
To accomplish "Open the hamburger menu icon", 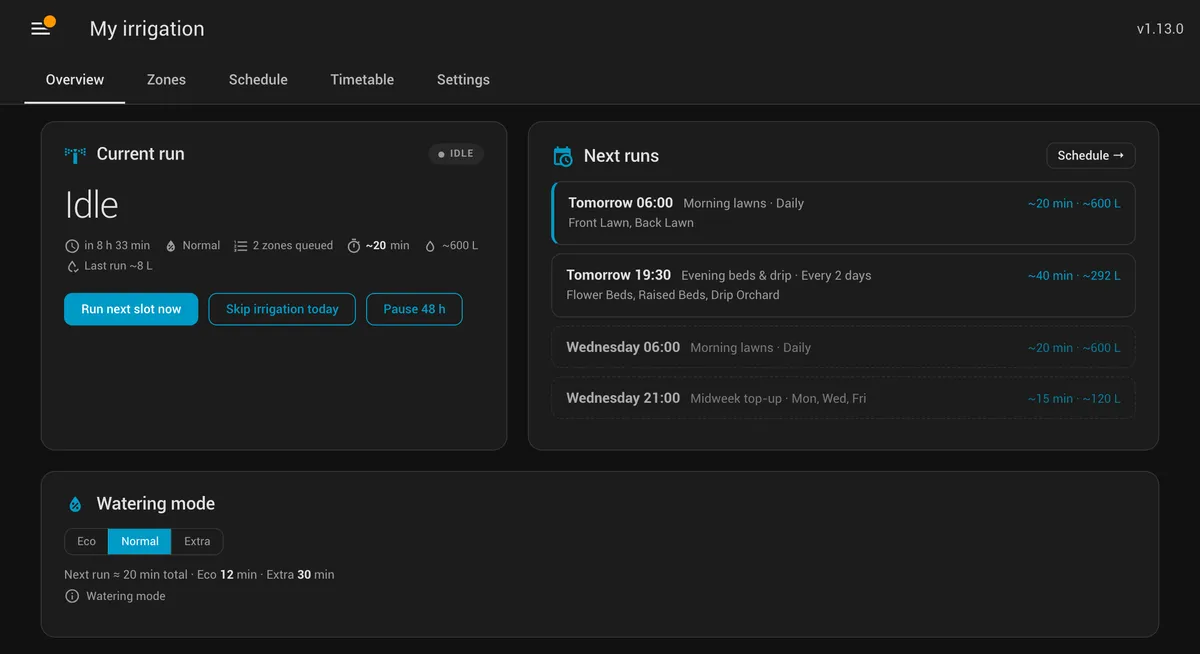I will pyautogui.click(x=41, y=29).
